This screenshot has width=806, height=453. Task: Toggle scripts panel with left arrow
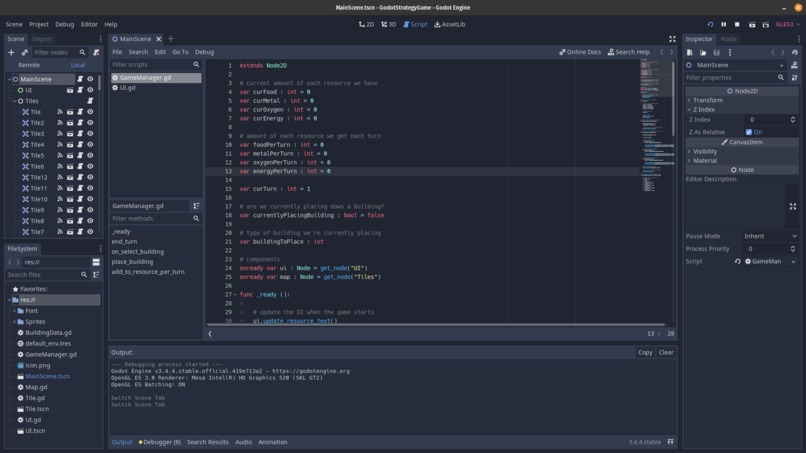tap(210, 334)
